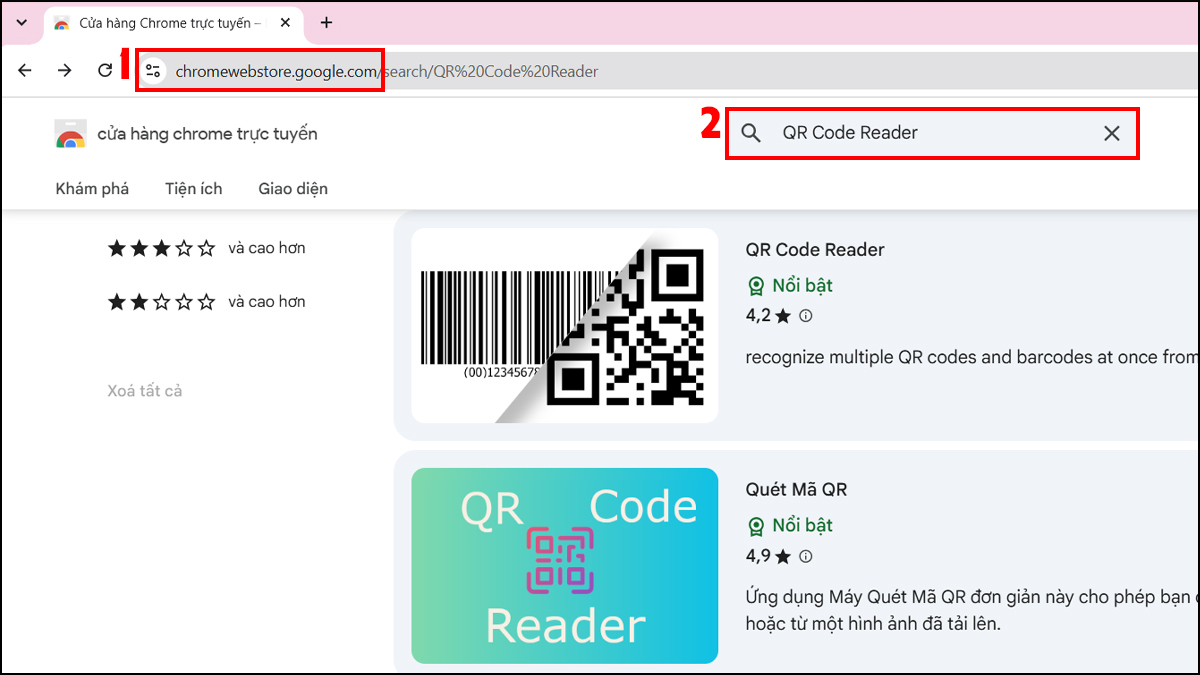Open the Khám phá tab
The height and width of the screenshot is (675, 1200).
pos(92,188)
